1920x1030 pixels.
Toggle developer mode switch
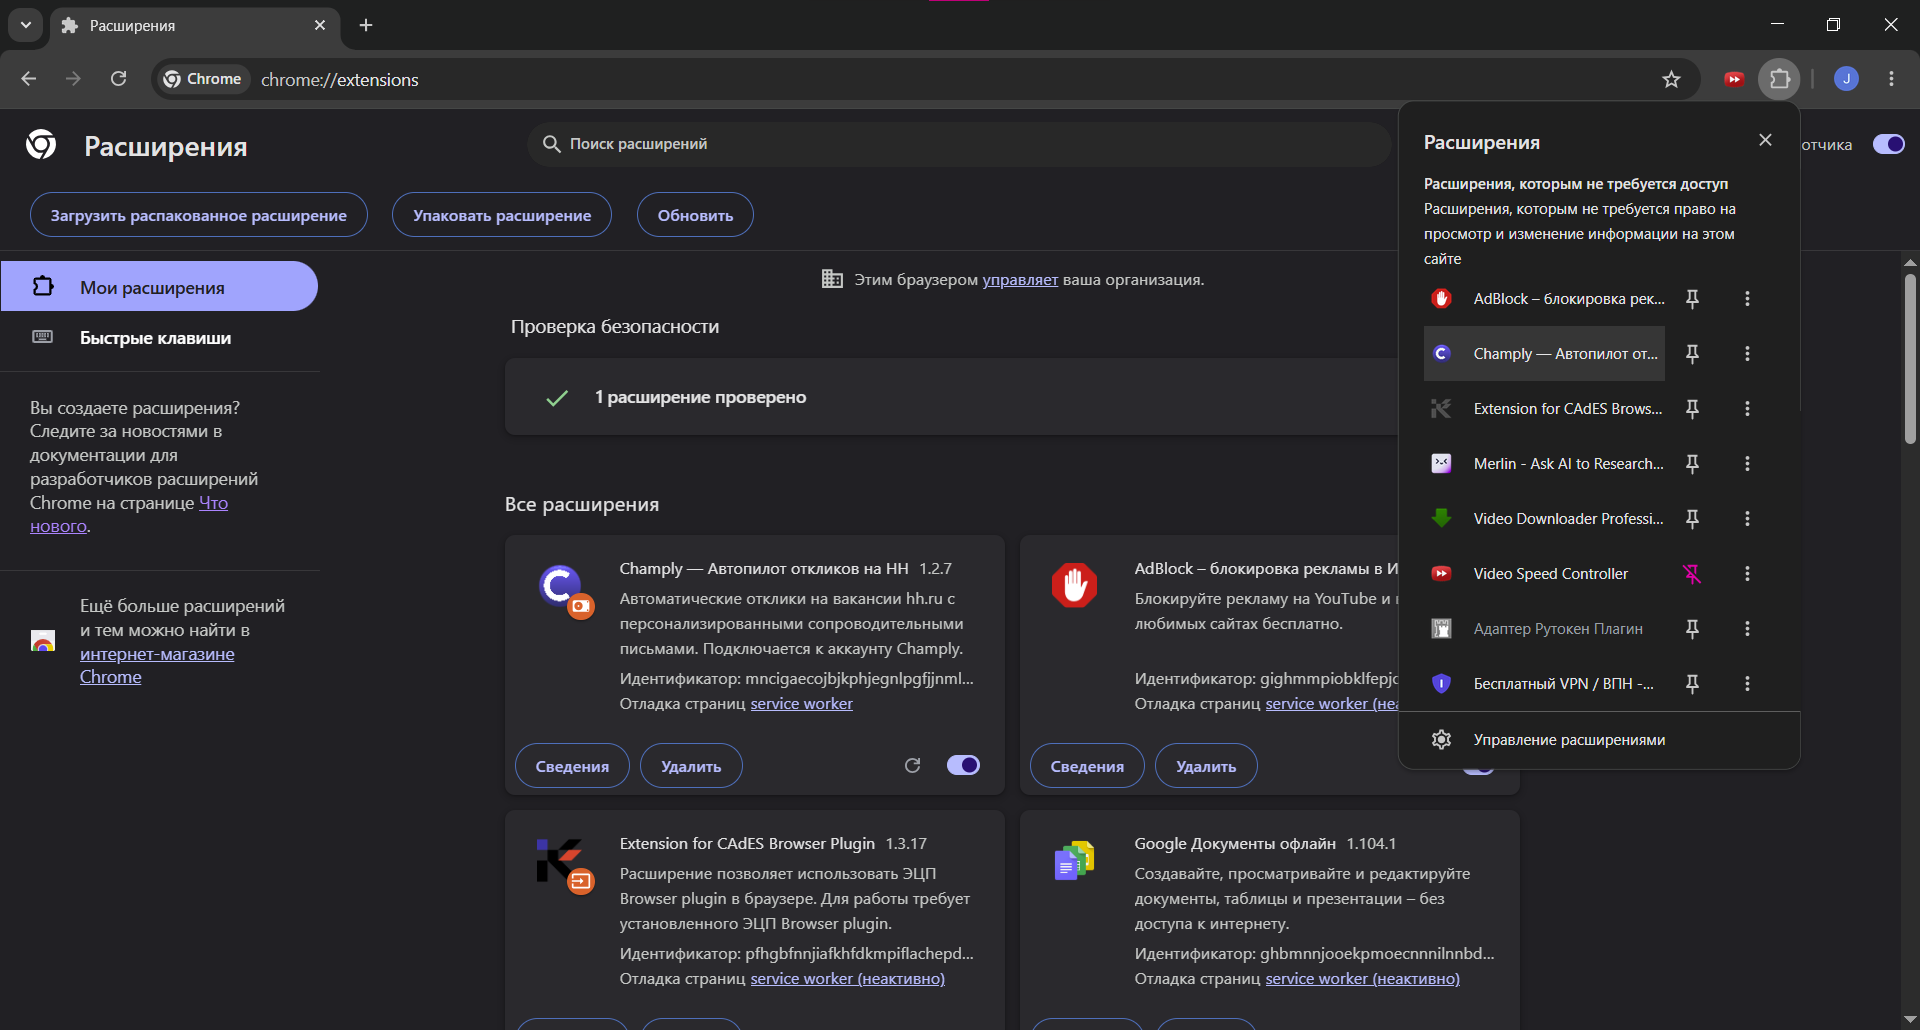tap(1889, 144)
